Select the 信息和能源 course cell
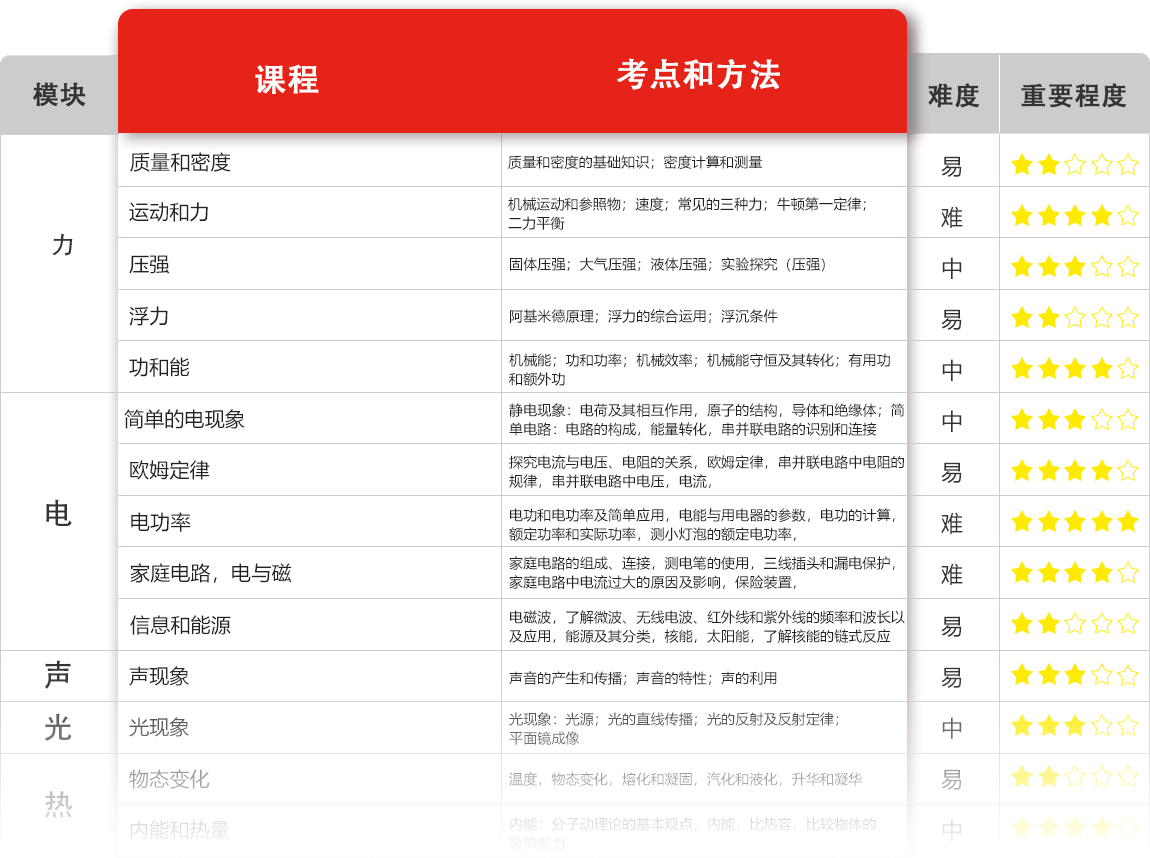This screenshot has height=858, width=1150. [310, 625]
